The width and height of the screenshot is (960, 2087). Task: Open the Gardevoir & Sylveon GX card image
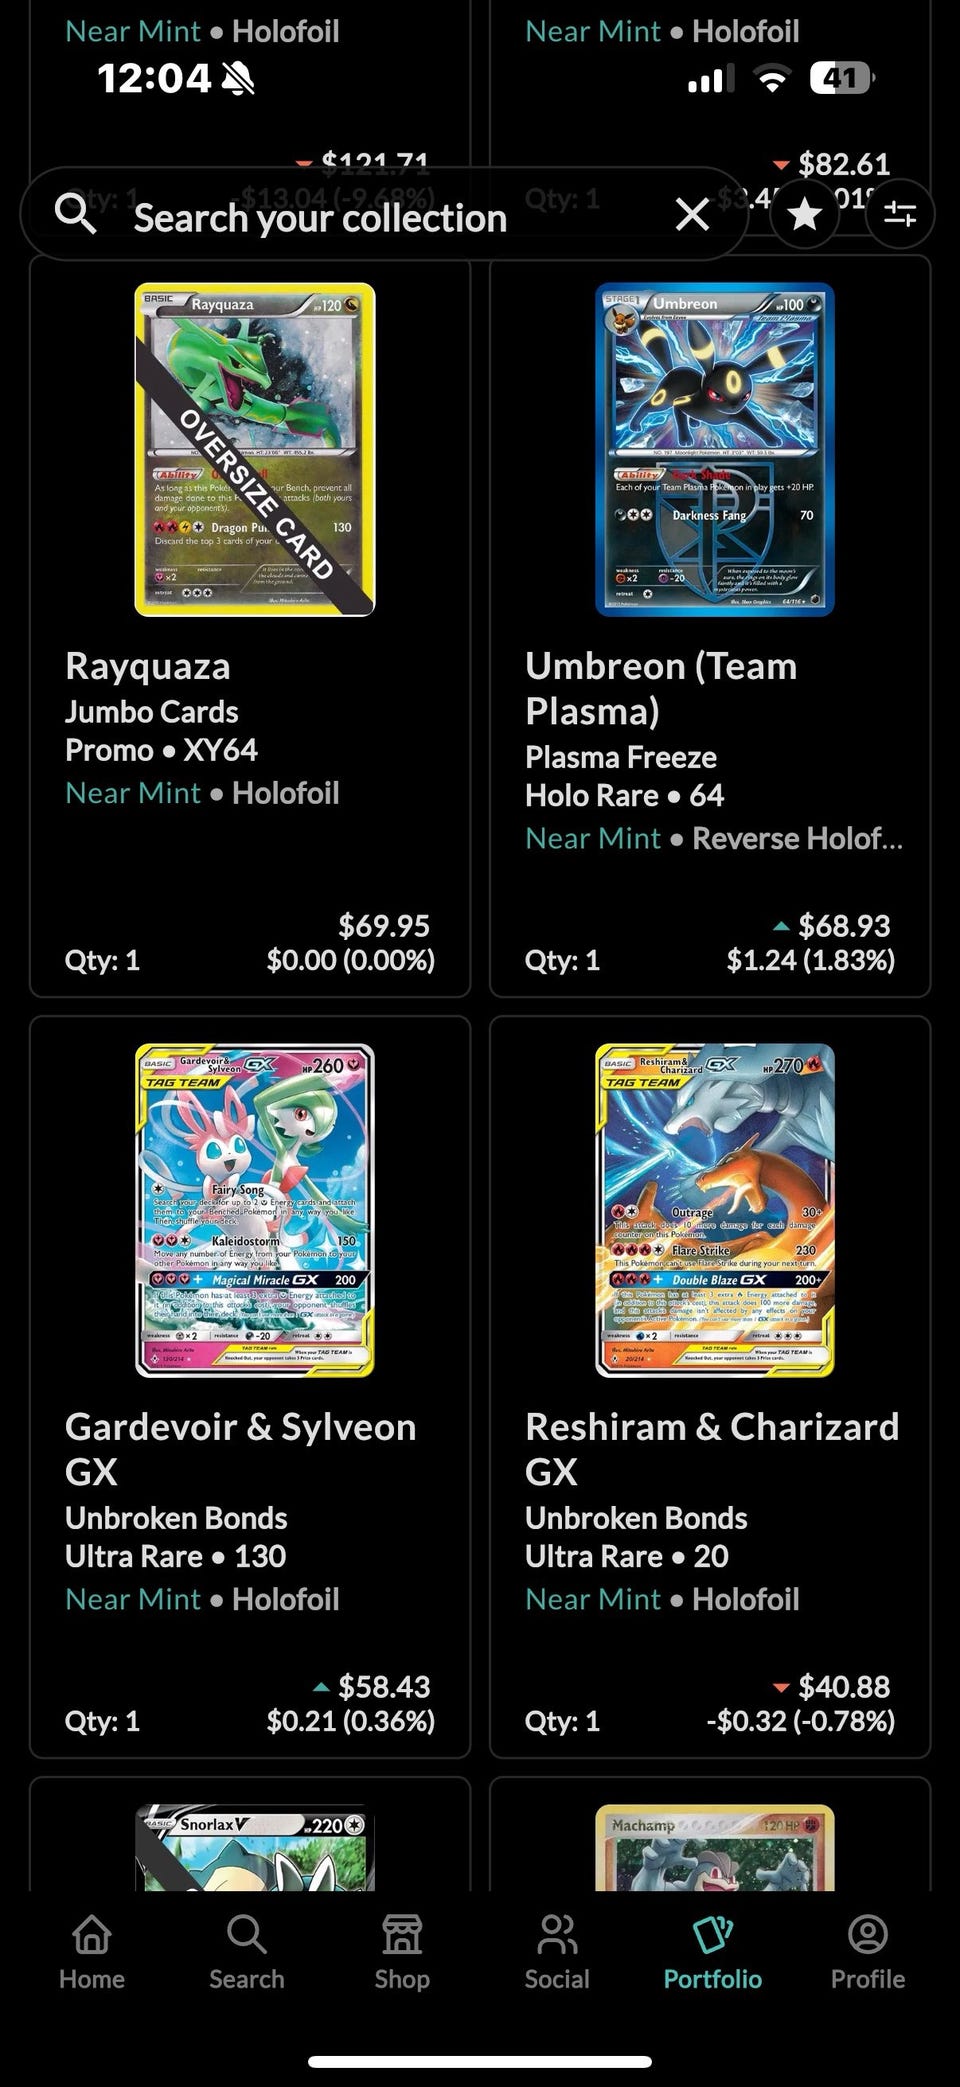(255, 1210)
